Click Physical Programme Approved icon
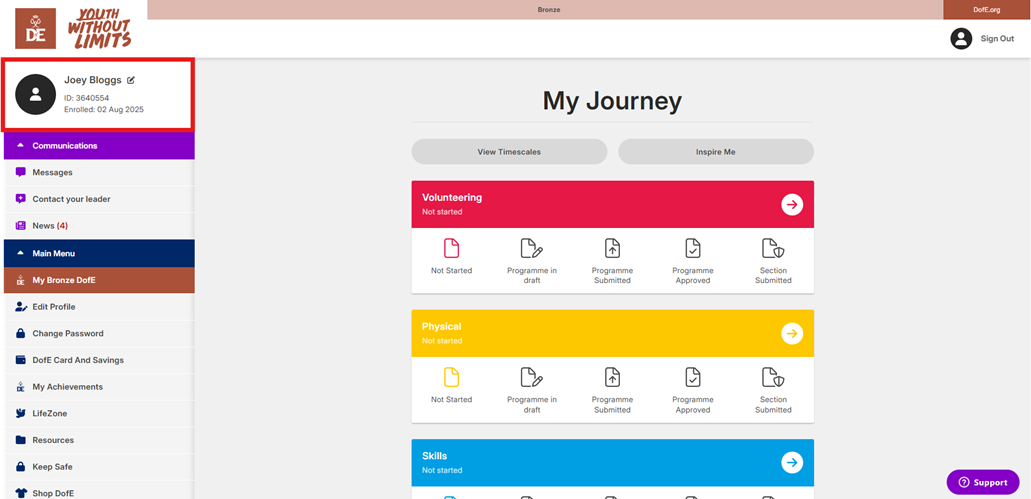Image resolution: width=1031 pixels, height=499 pixels. 693,377
